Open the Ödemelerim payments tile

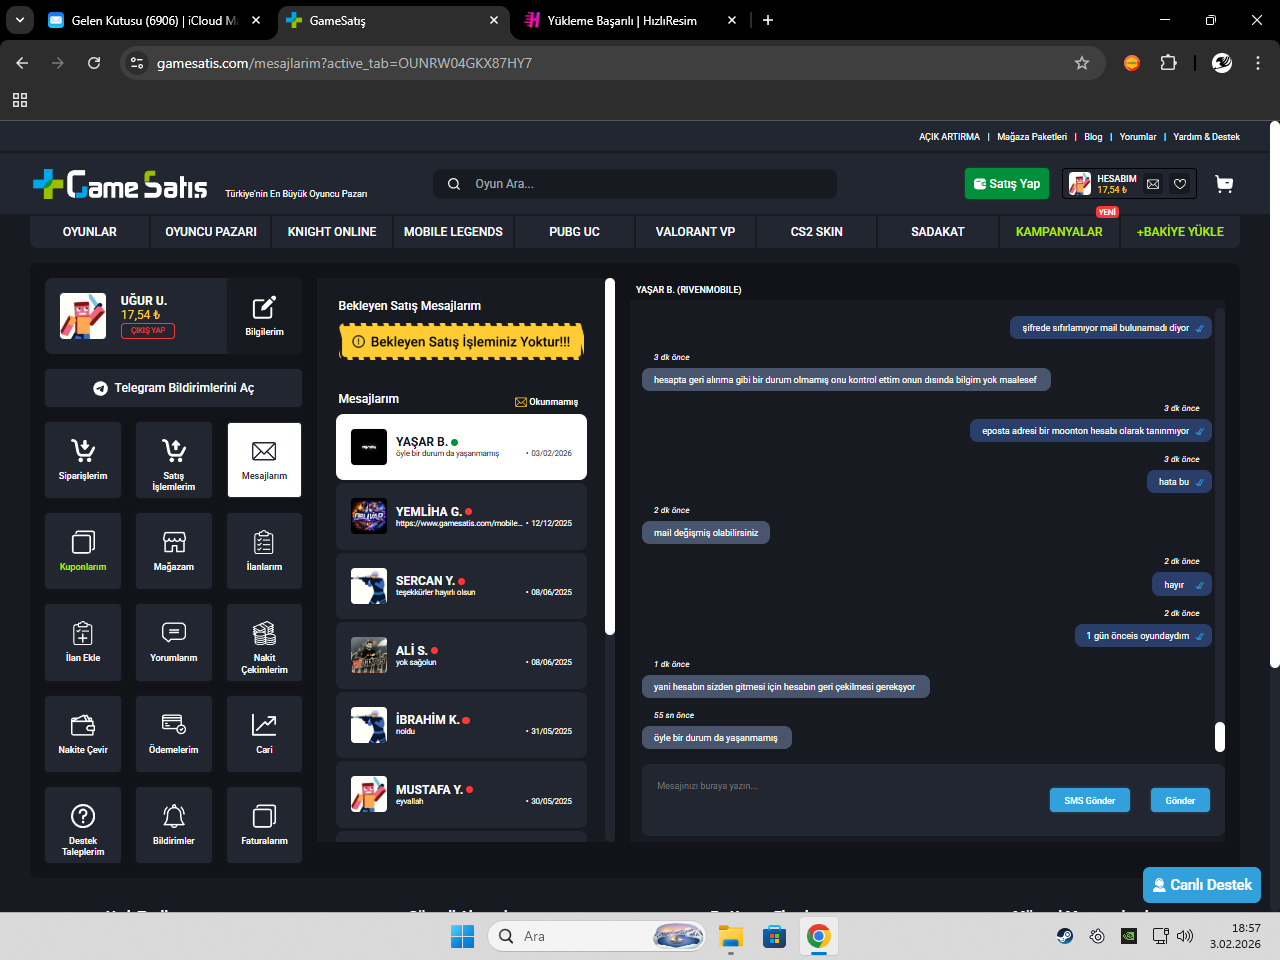pyautogui.click(x=174, y=734)
